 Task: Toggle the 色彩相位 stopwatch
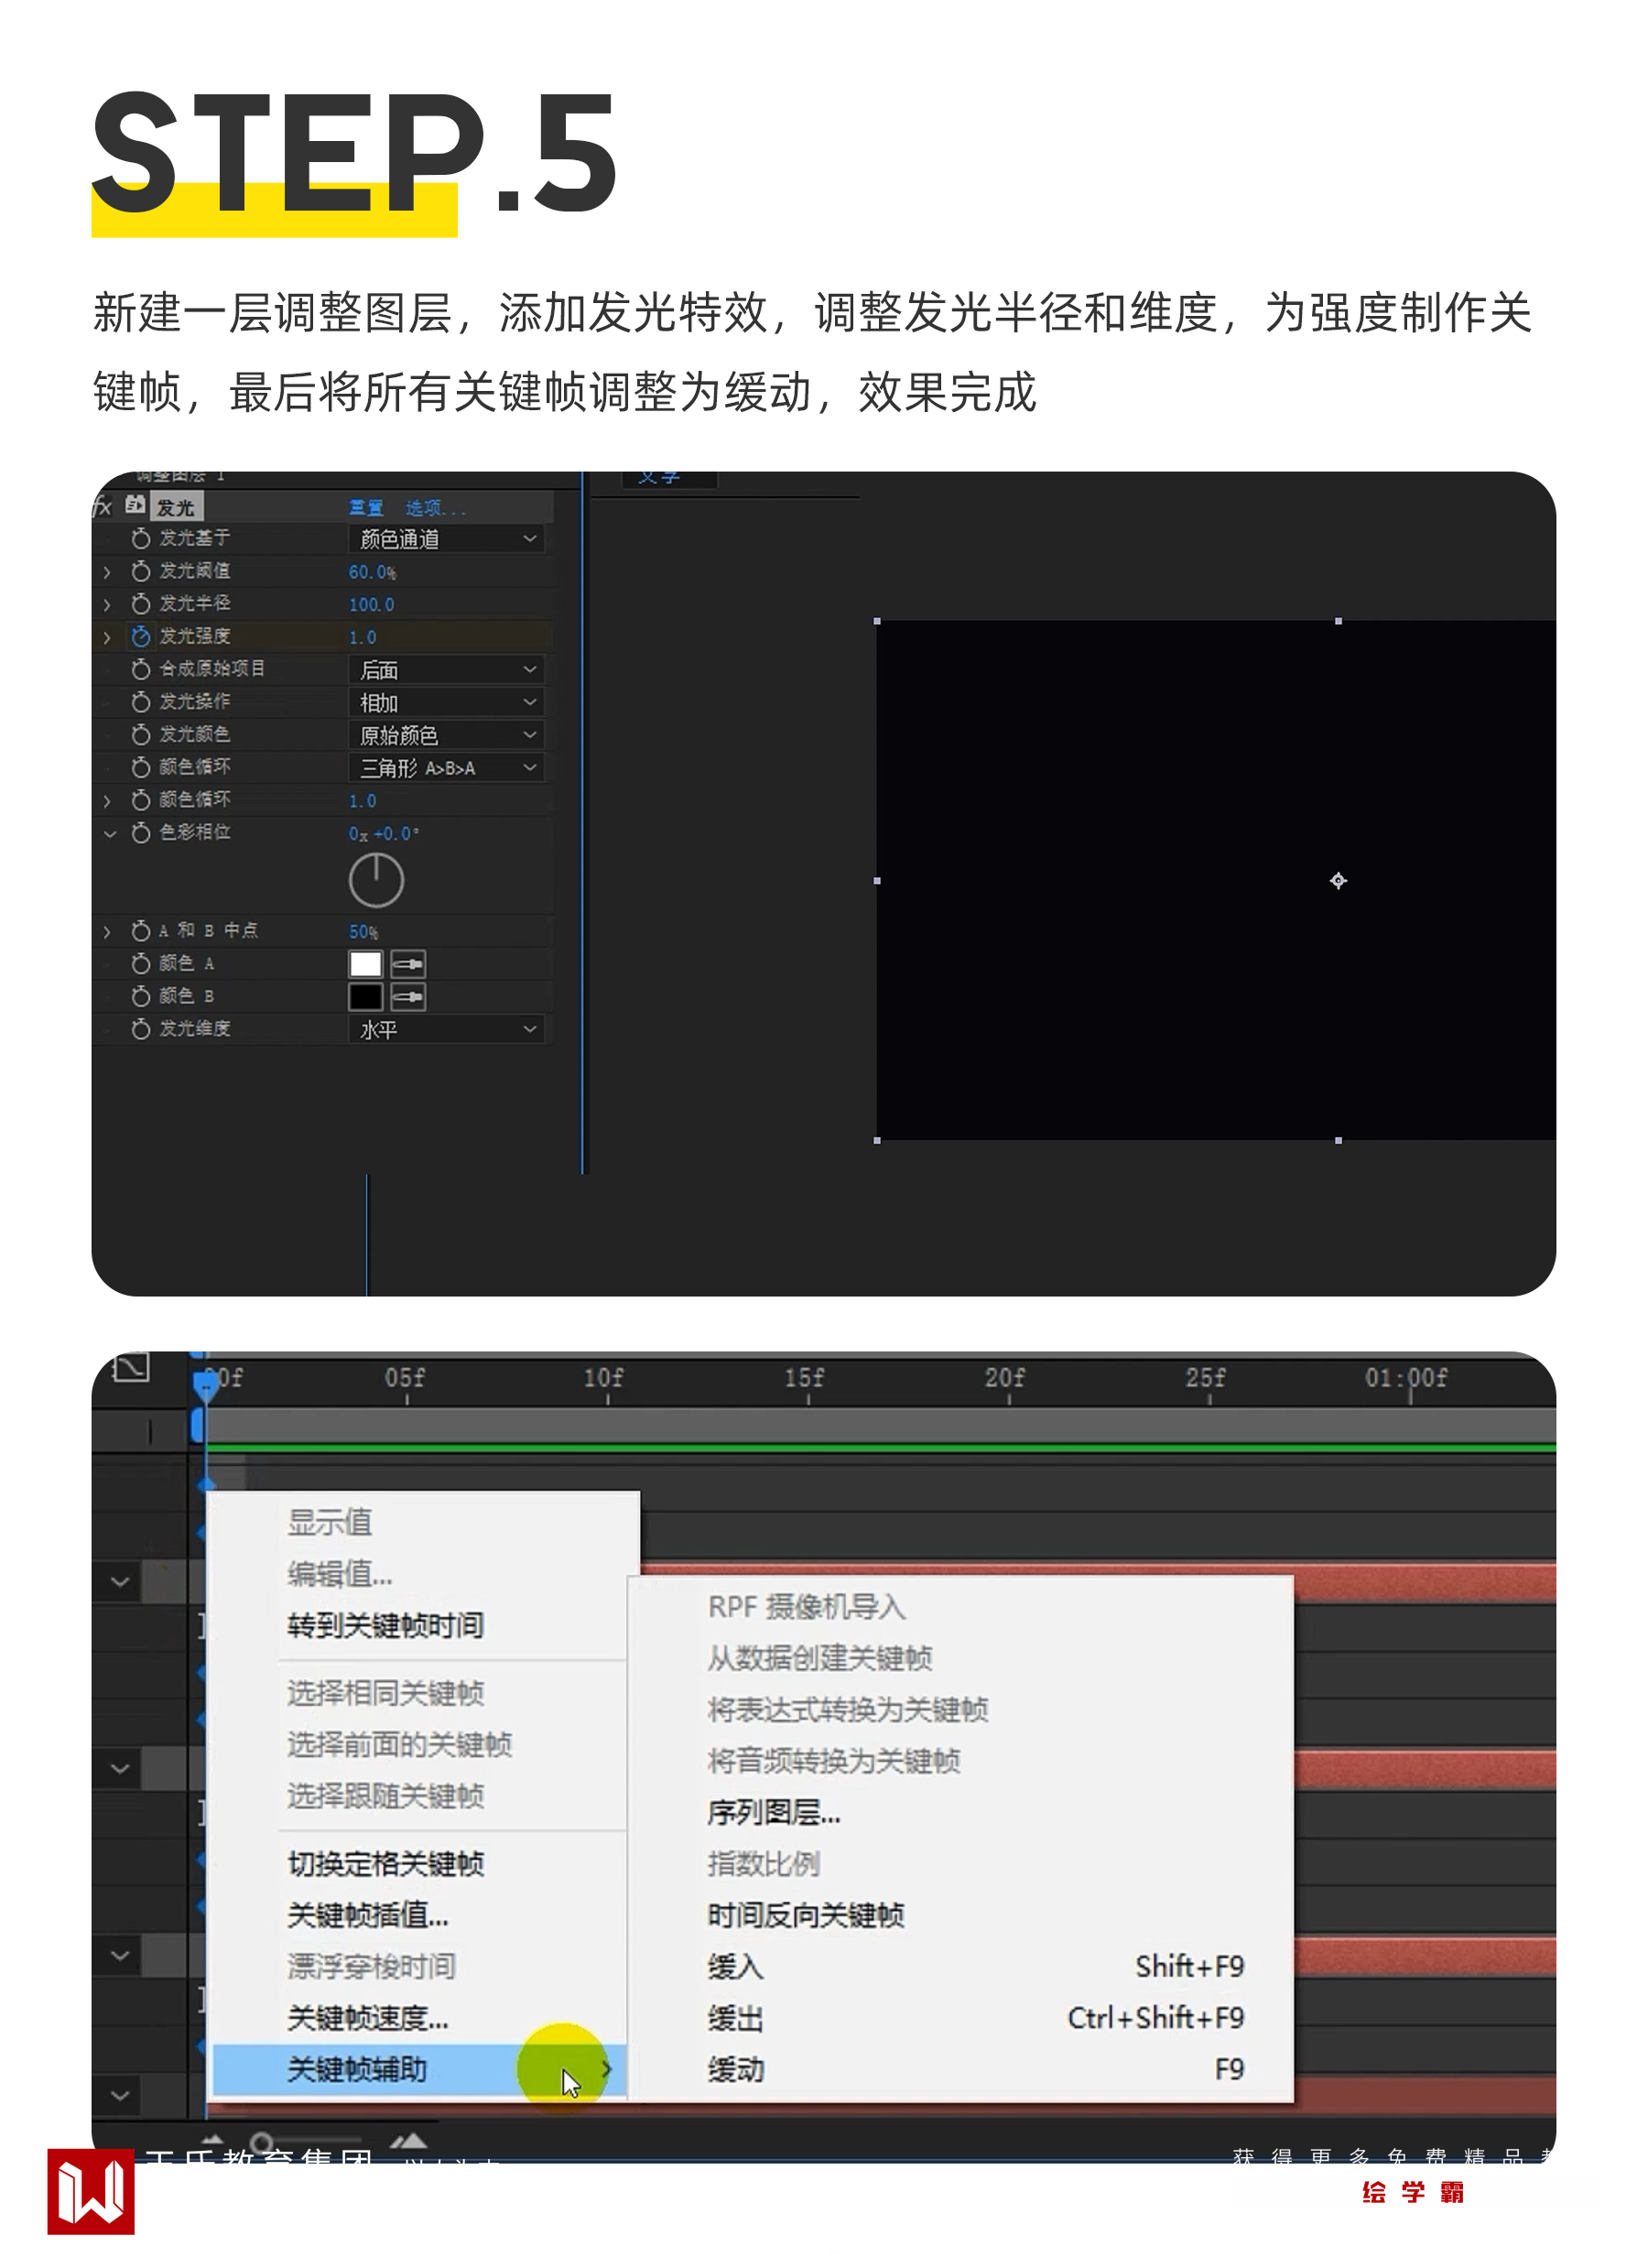point(141,833)
